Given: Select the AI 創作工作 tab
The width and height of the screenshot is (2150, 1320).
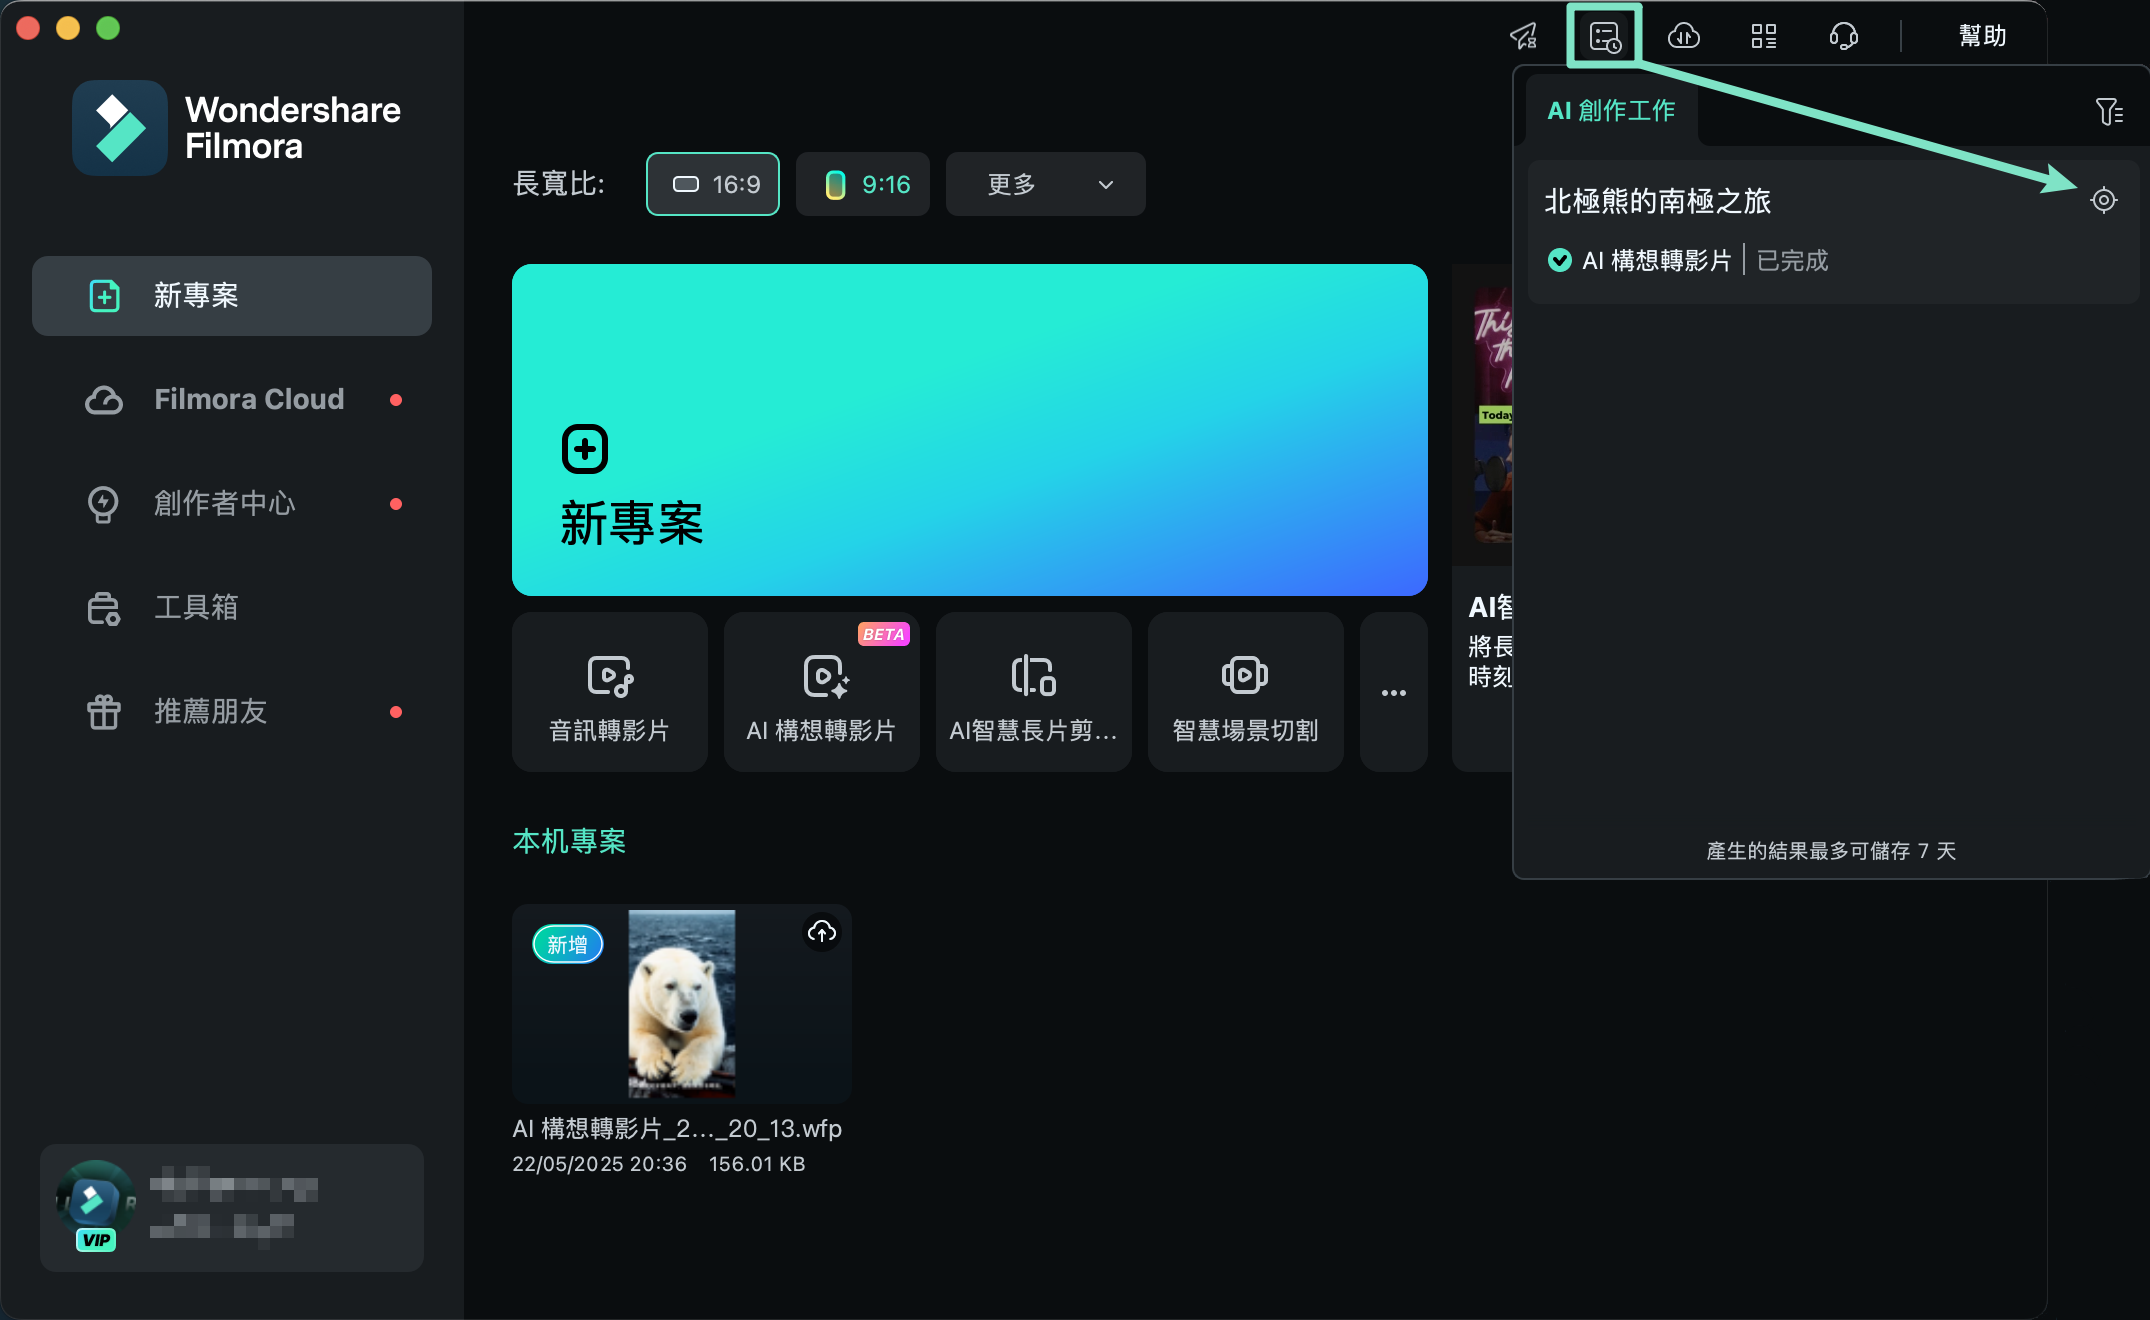Looking at the screenshot, I should [1611, 110].
